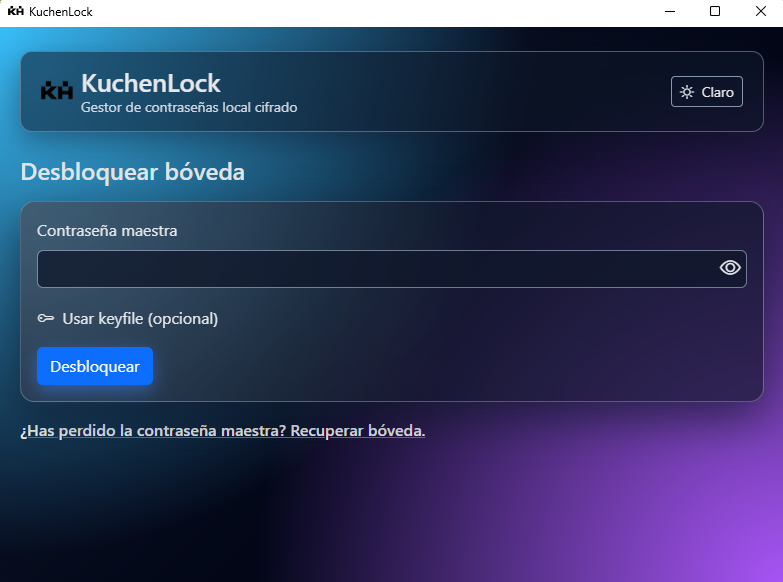Click the '¿Has perdido la contraseña maestra?' text

[153, 431]
